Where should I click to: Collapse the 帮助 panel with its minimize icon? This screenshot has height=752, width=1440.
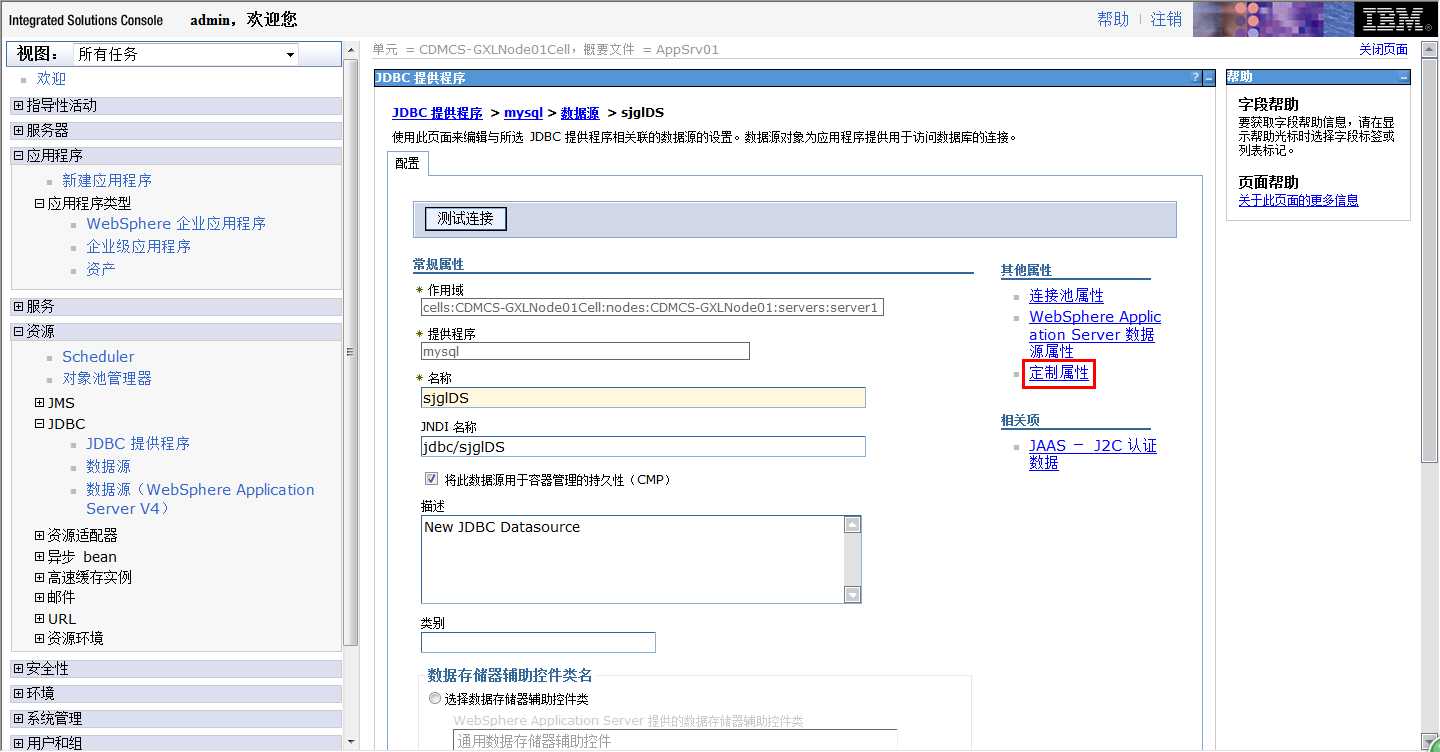pyautogui.click(x=1404, y=77)
